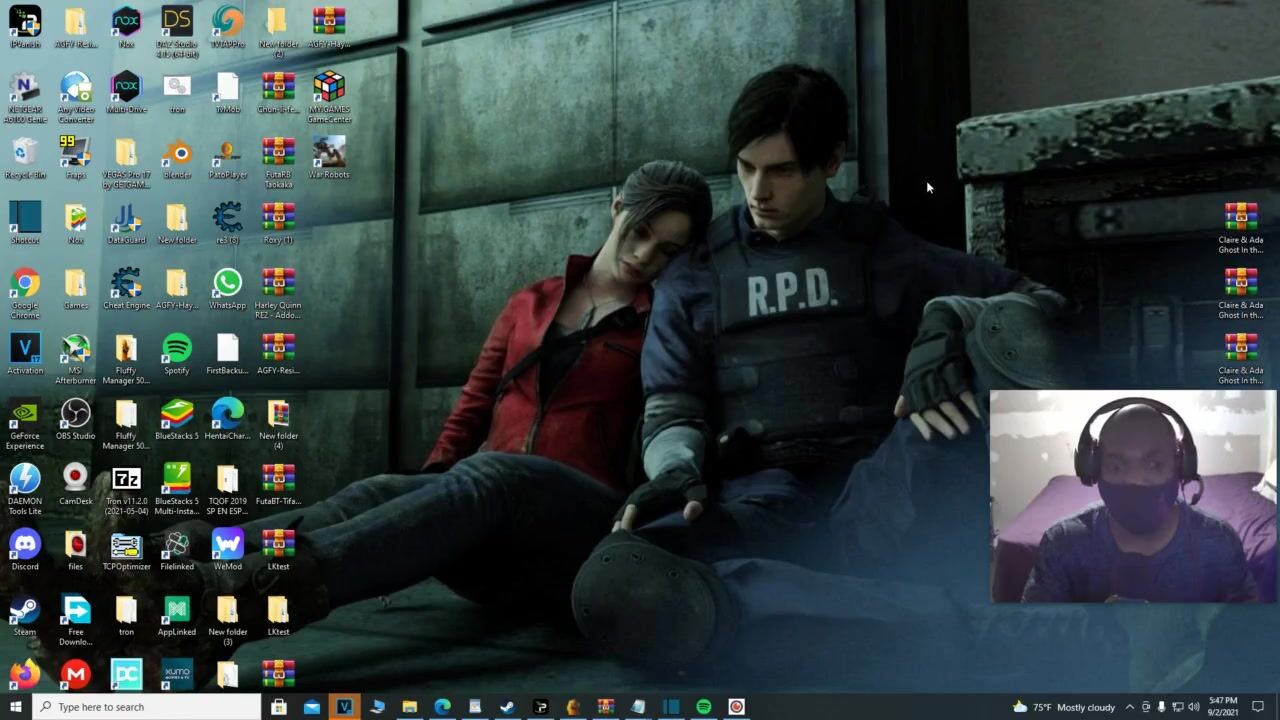This screenshot has height=720, width=1280.
Task: Open File Explorer from the taskbar
Action: click(409, 707)
